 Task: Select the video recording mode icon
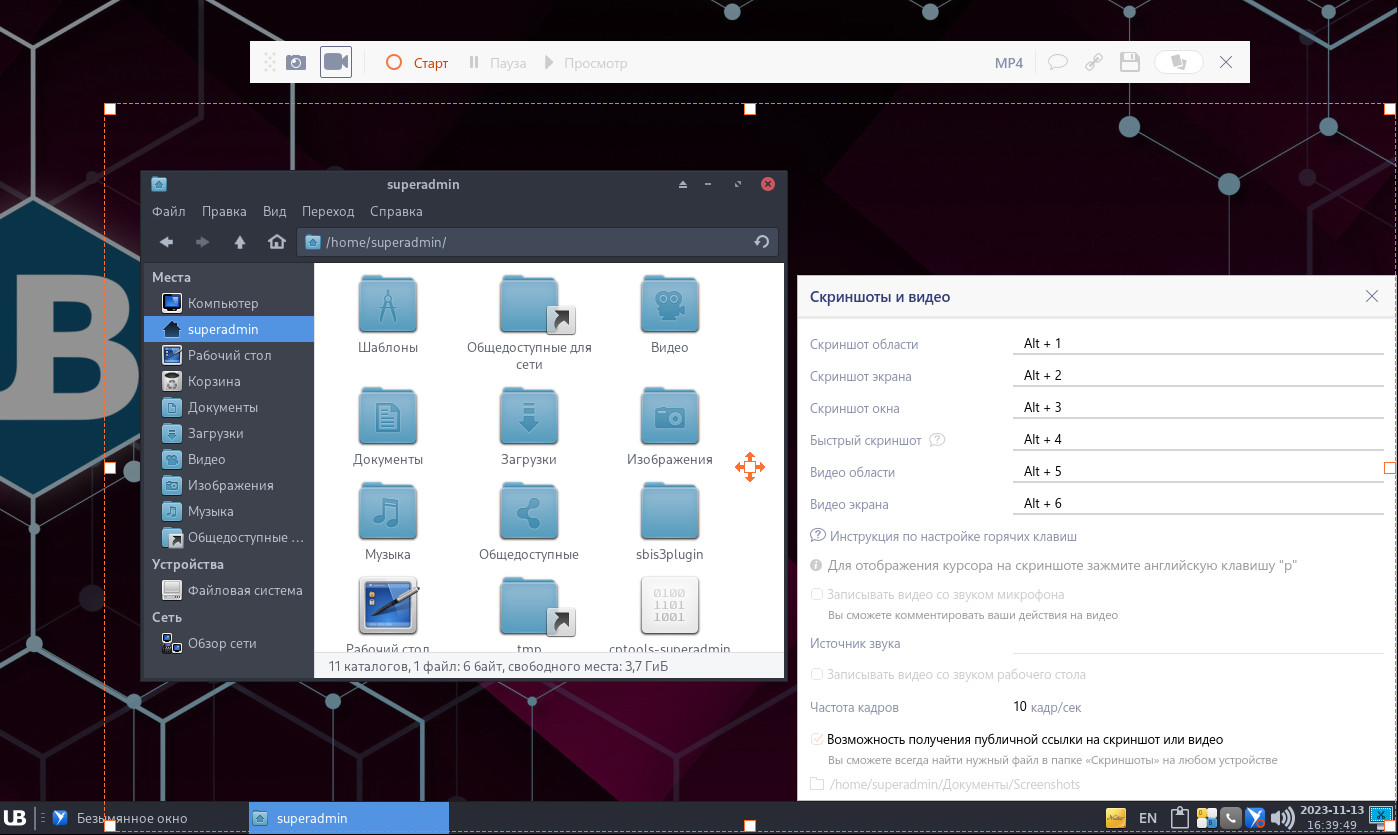coord(336,62)
